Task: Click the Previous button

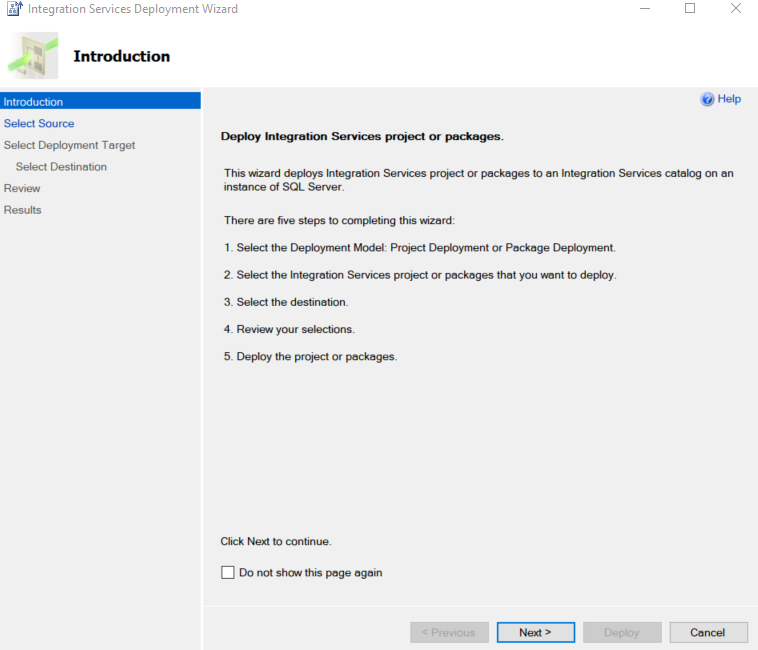Action: point(449,632)
